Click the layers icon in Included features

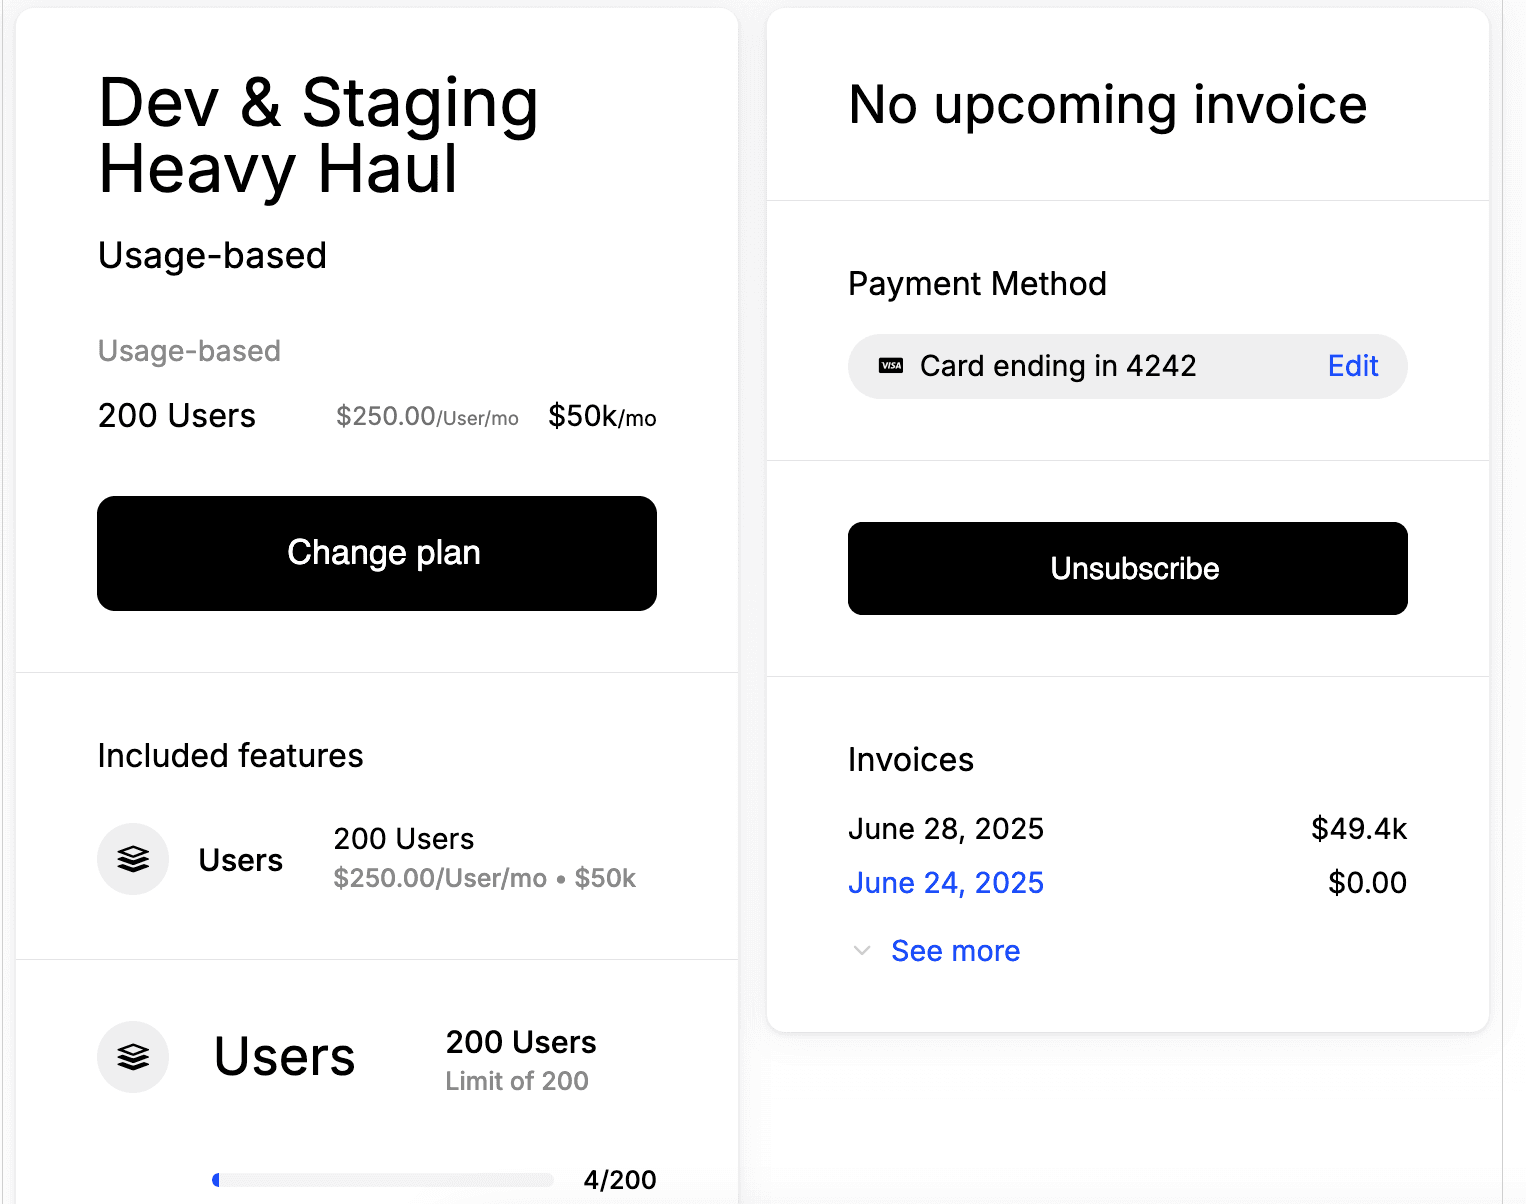click(x=133, y=859)
